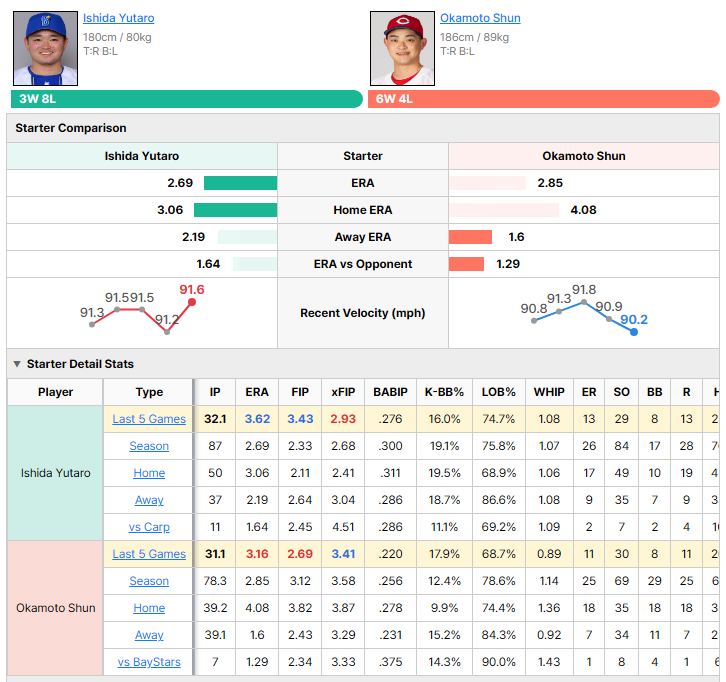Click the LOB% column header
Image resolution: width=726 pixels, height=682 pixels.
pos(499,392)
